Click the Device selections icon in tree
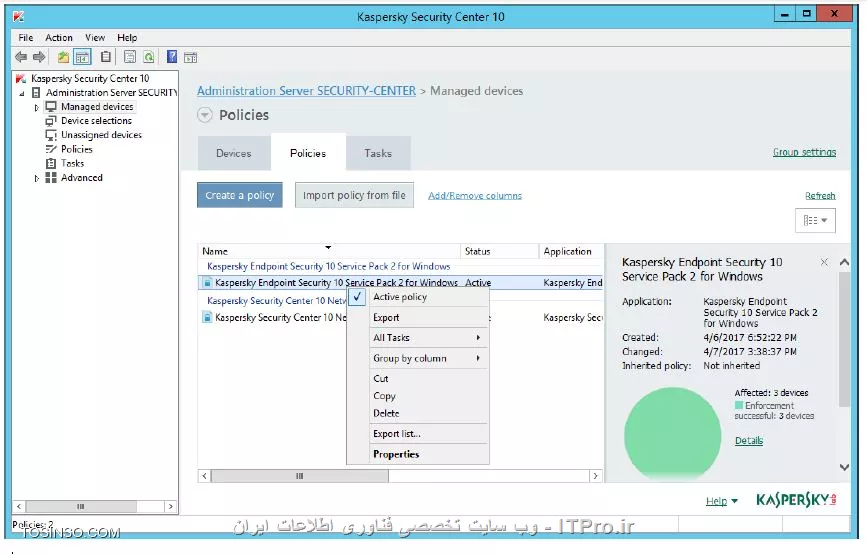This screenshot has height=554, width=867. 51,121
